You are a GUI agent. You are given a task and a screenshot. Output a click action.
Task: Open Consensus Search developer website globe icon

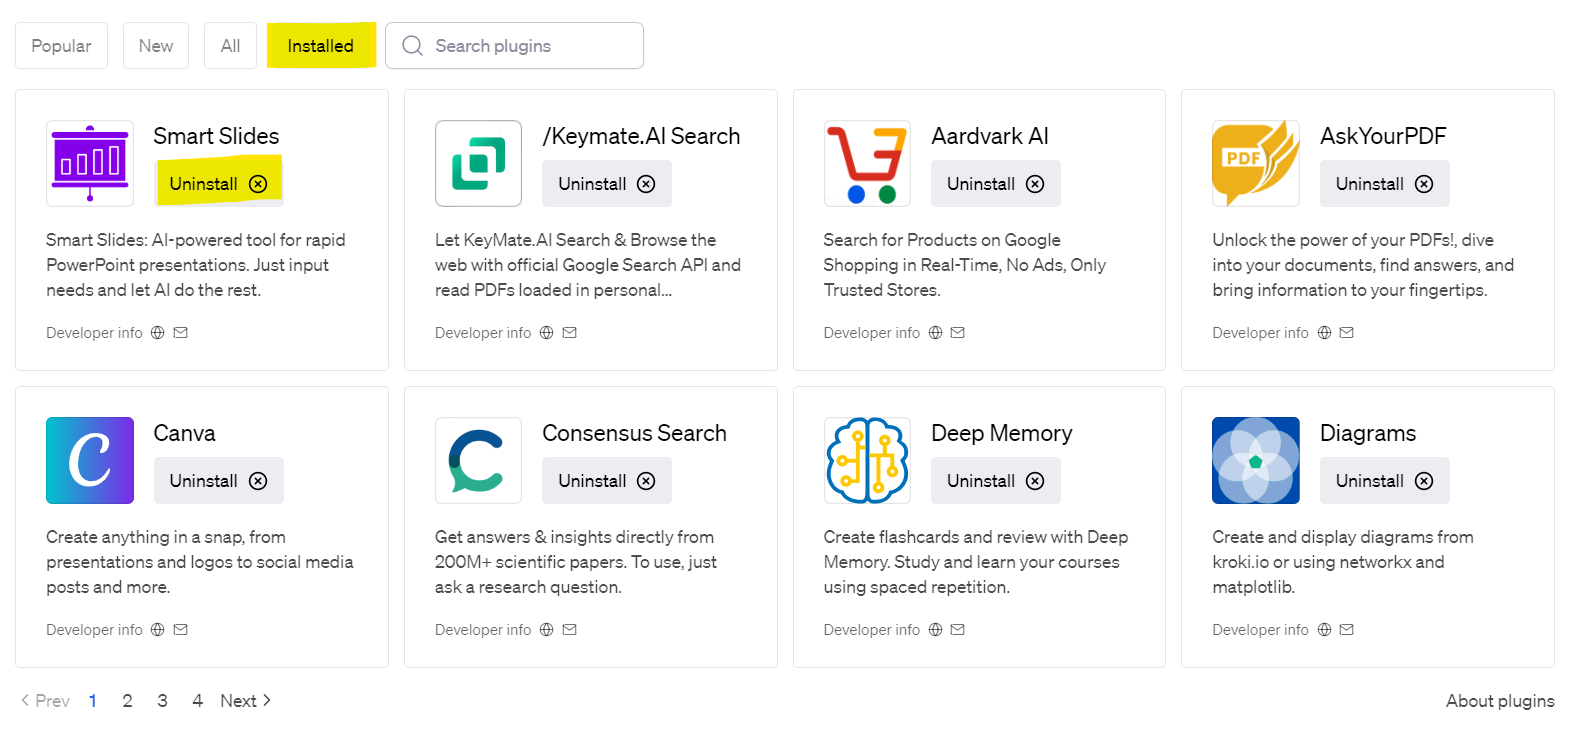547,630
